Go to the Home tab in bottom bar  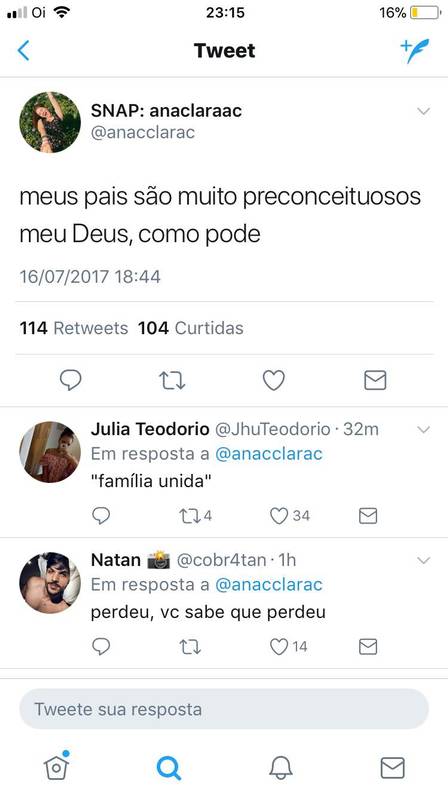pos(56,766)
